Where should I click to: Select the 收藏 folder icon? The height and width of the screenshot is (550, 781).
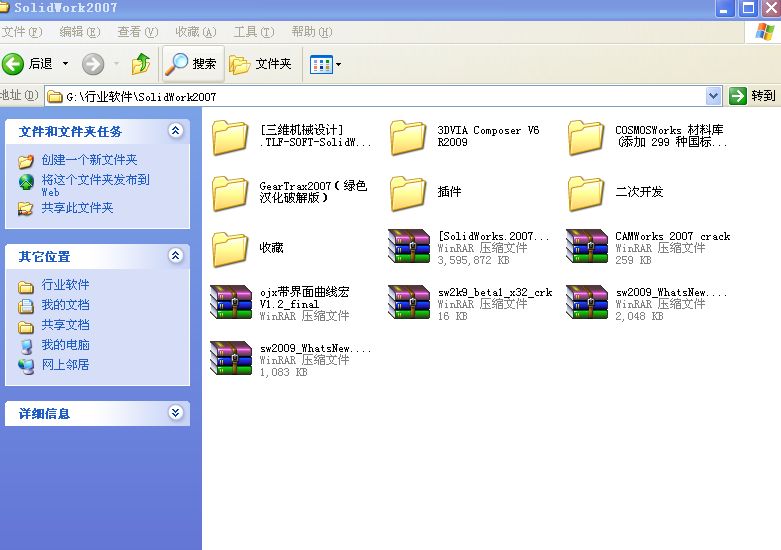(230, 250)
